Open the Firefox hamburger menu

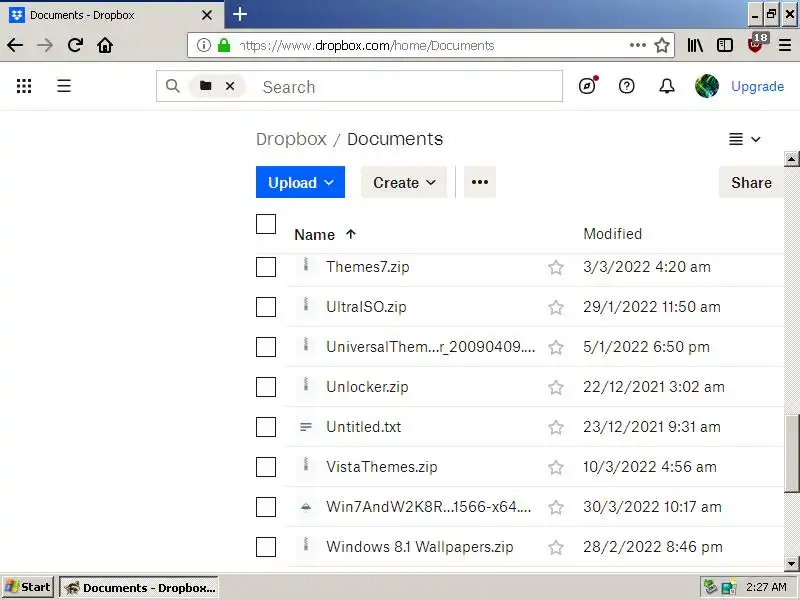coord(785,45)
